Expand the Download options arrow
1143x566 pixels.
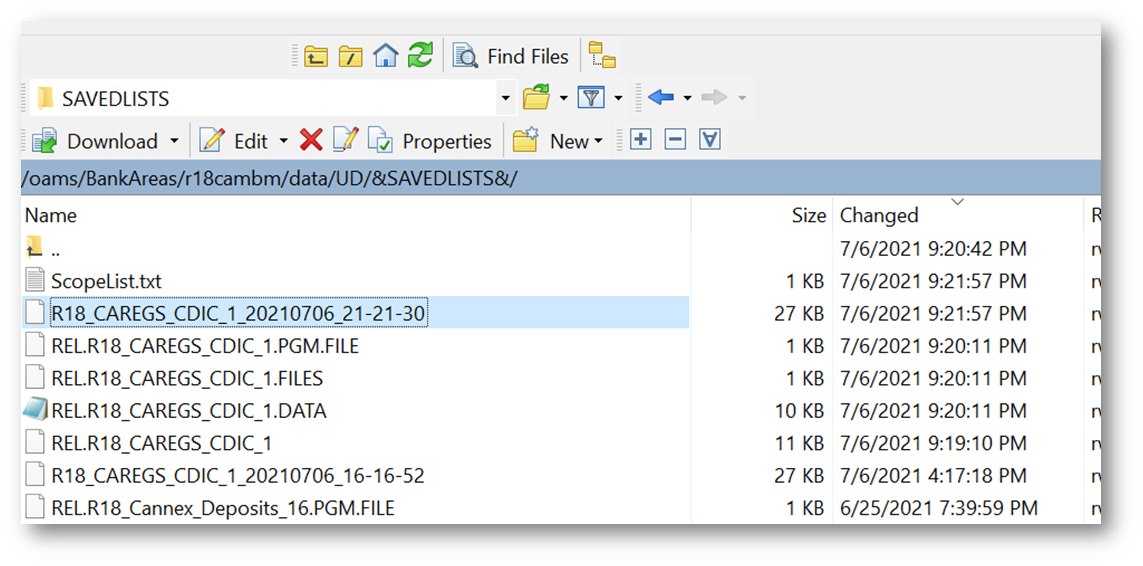(174, 141)
